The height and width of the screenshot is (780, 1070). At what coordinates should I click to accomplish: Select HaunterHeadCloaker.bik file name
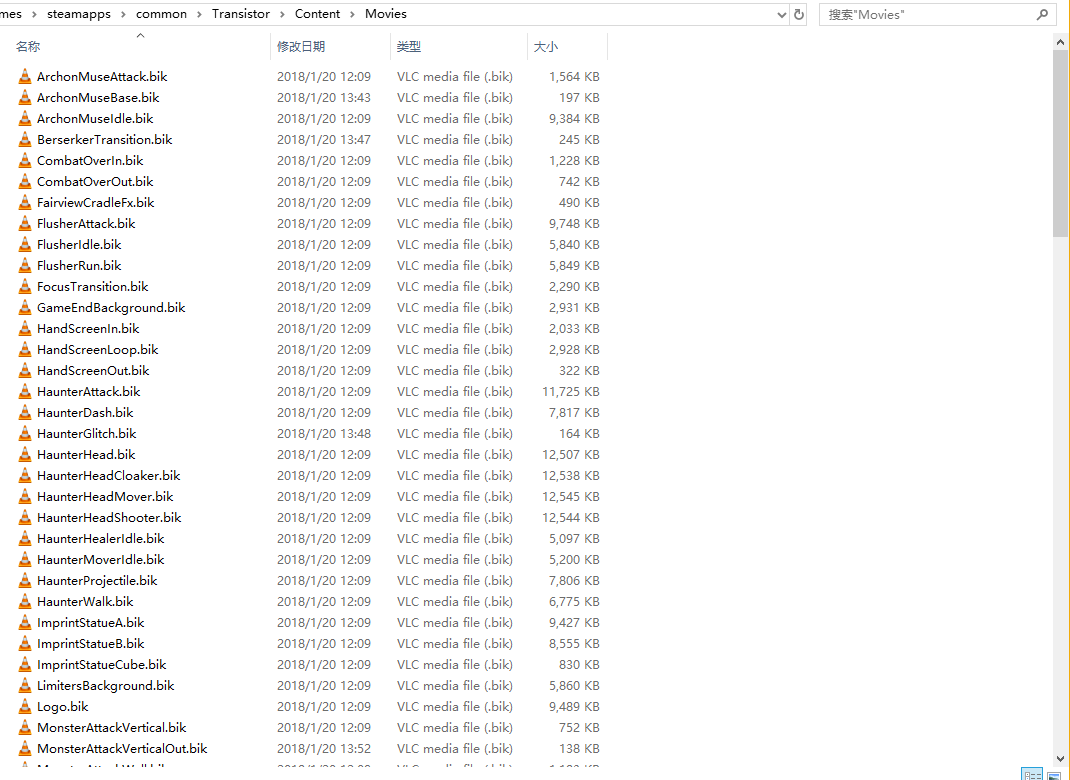pos(109,476)
